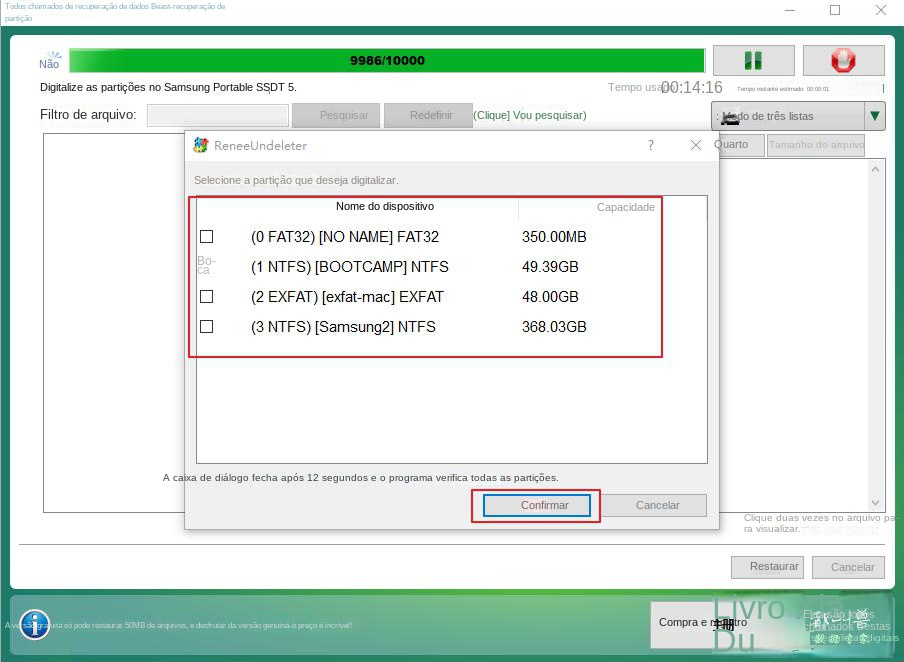Click the Nome do dispositivo column header
904x662 pixels.
click(385, 206)
